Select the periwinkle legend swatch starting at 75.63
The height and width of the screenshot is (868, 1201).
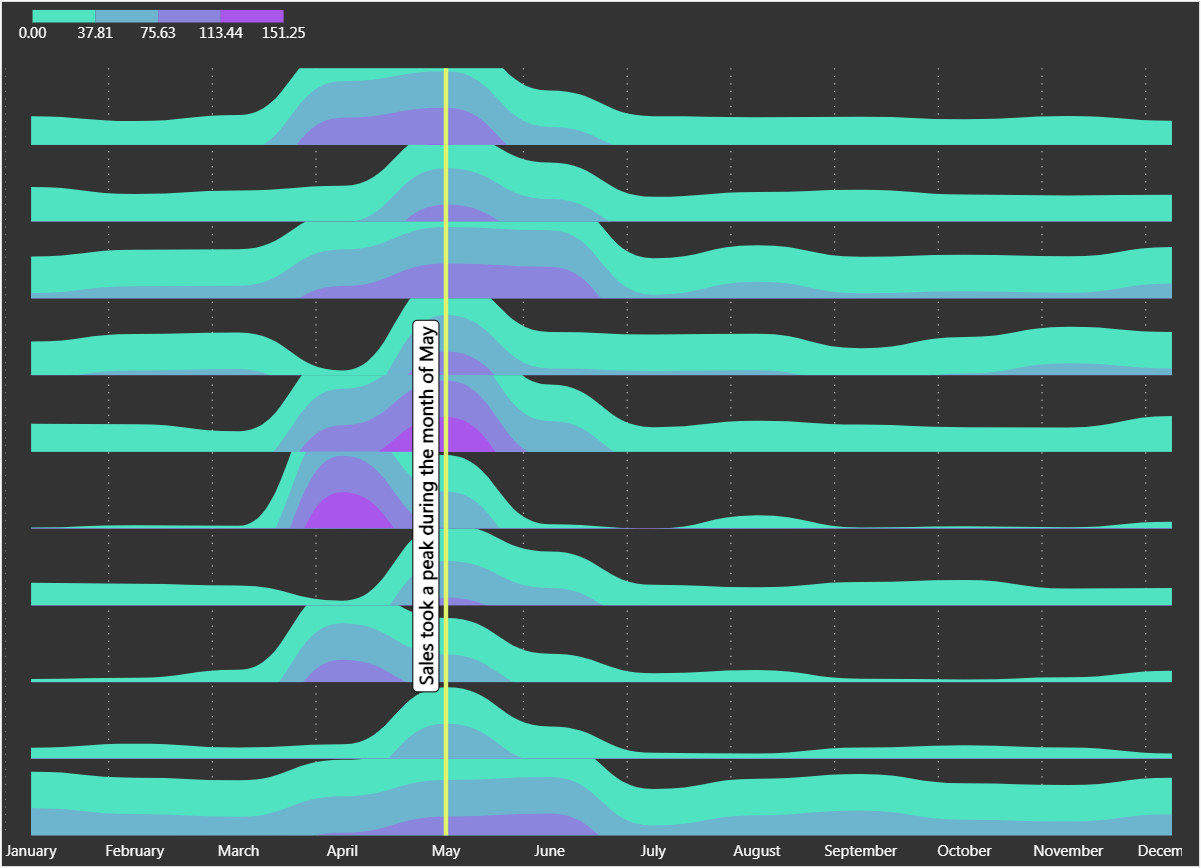point(189,16)
